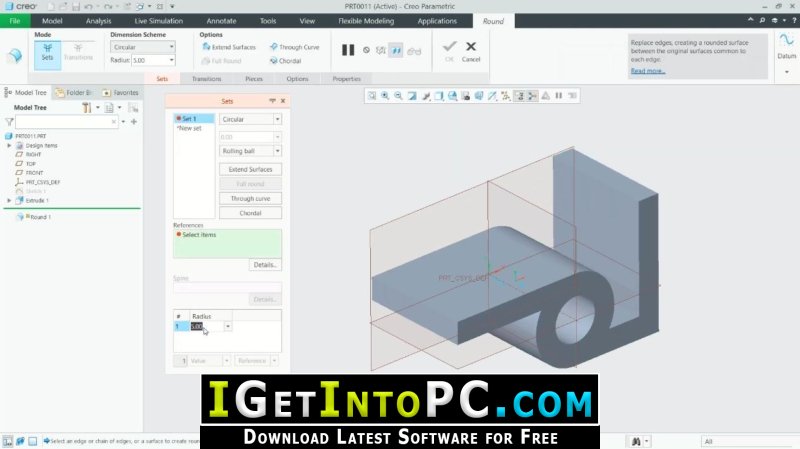800x449 pixels.
Task: Open Properties dashboard tab
Action: click(346, 79)
